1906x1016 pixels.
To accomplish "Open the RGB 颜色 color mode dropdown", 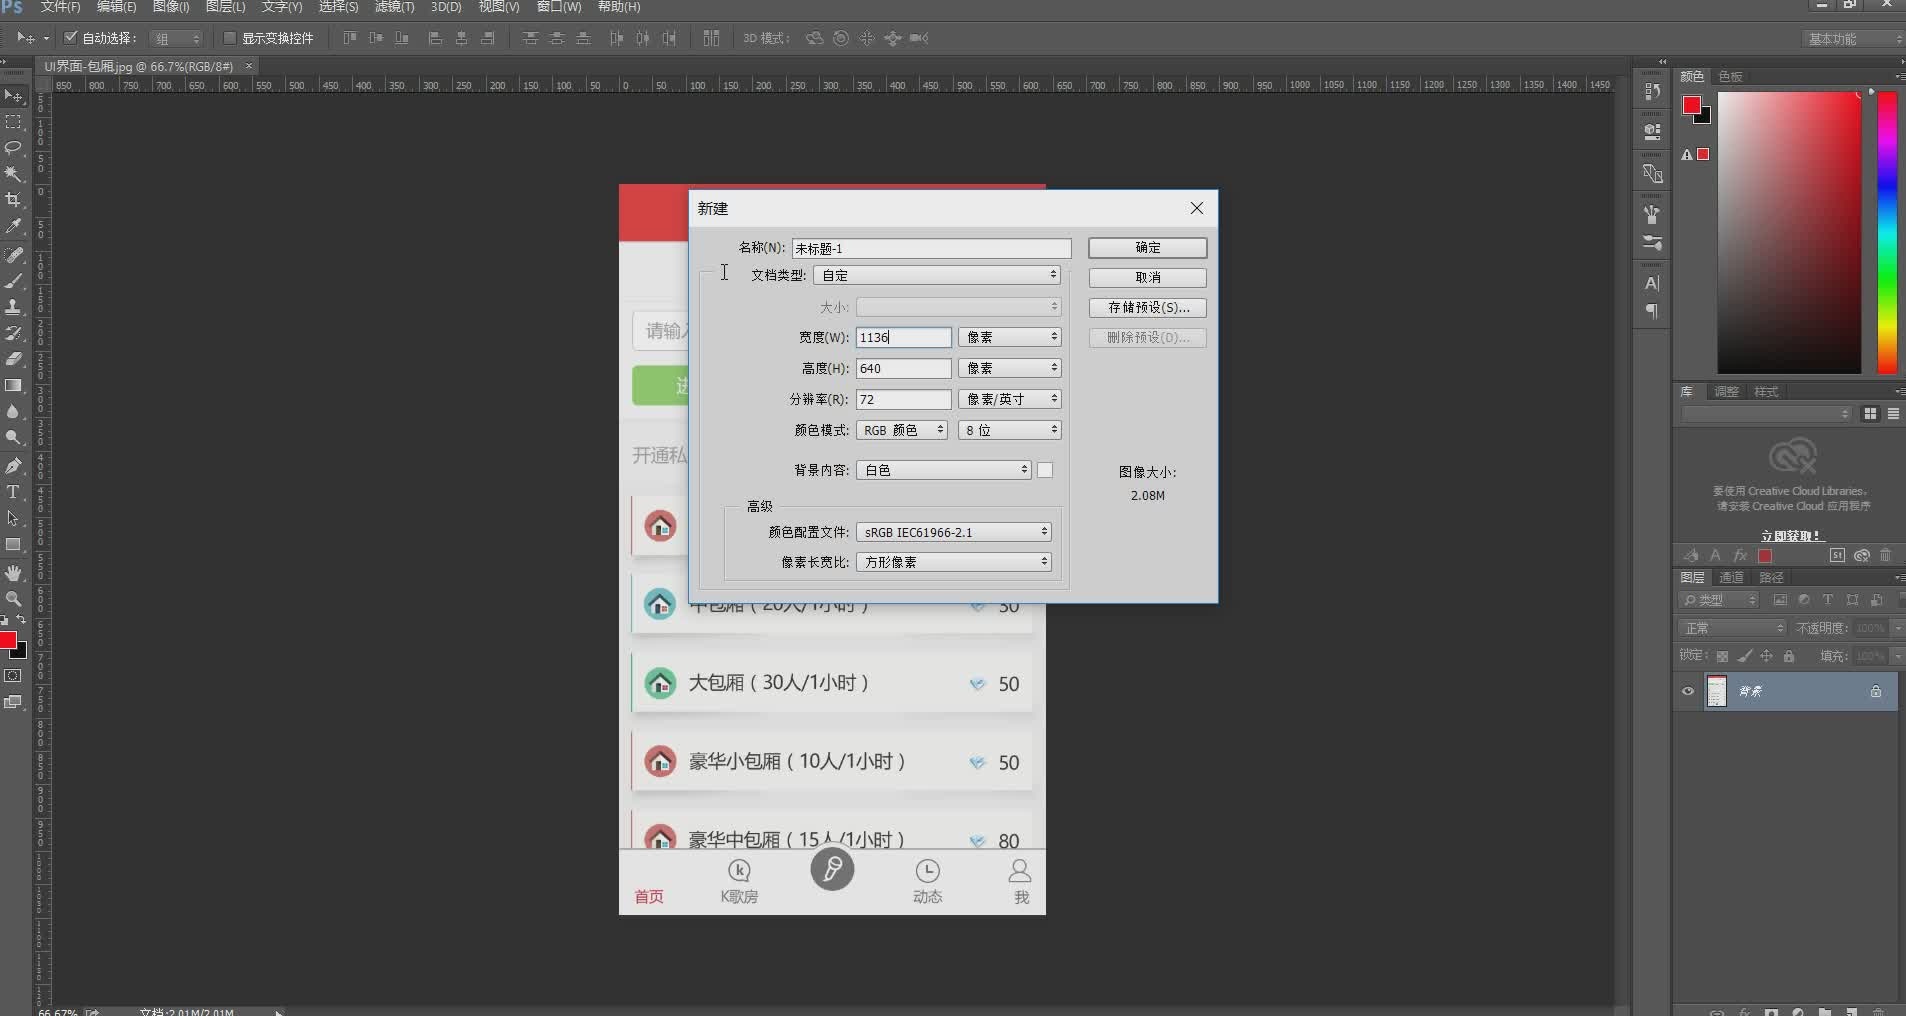I will tap(902, 430).
